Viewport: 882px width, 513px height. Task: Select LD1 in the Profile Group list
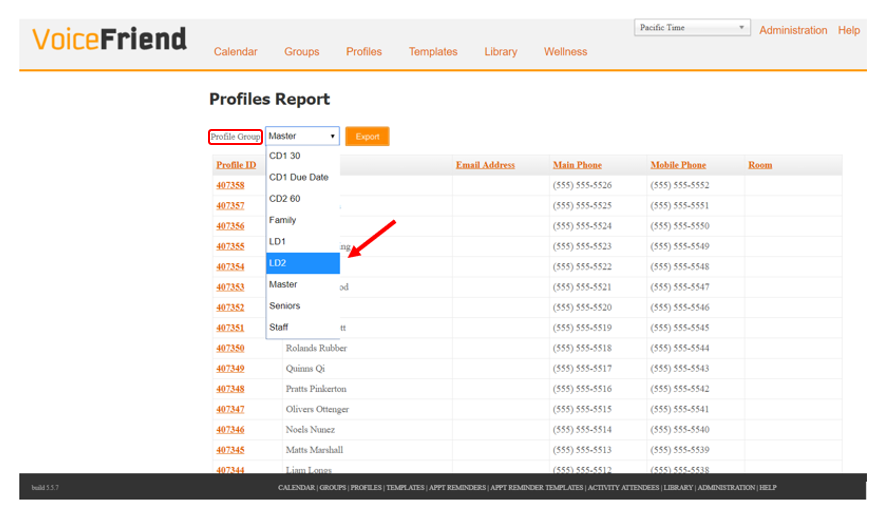point(303,241)
